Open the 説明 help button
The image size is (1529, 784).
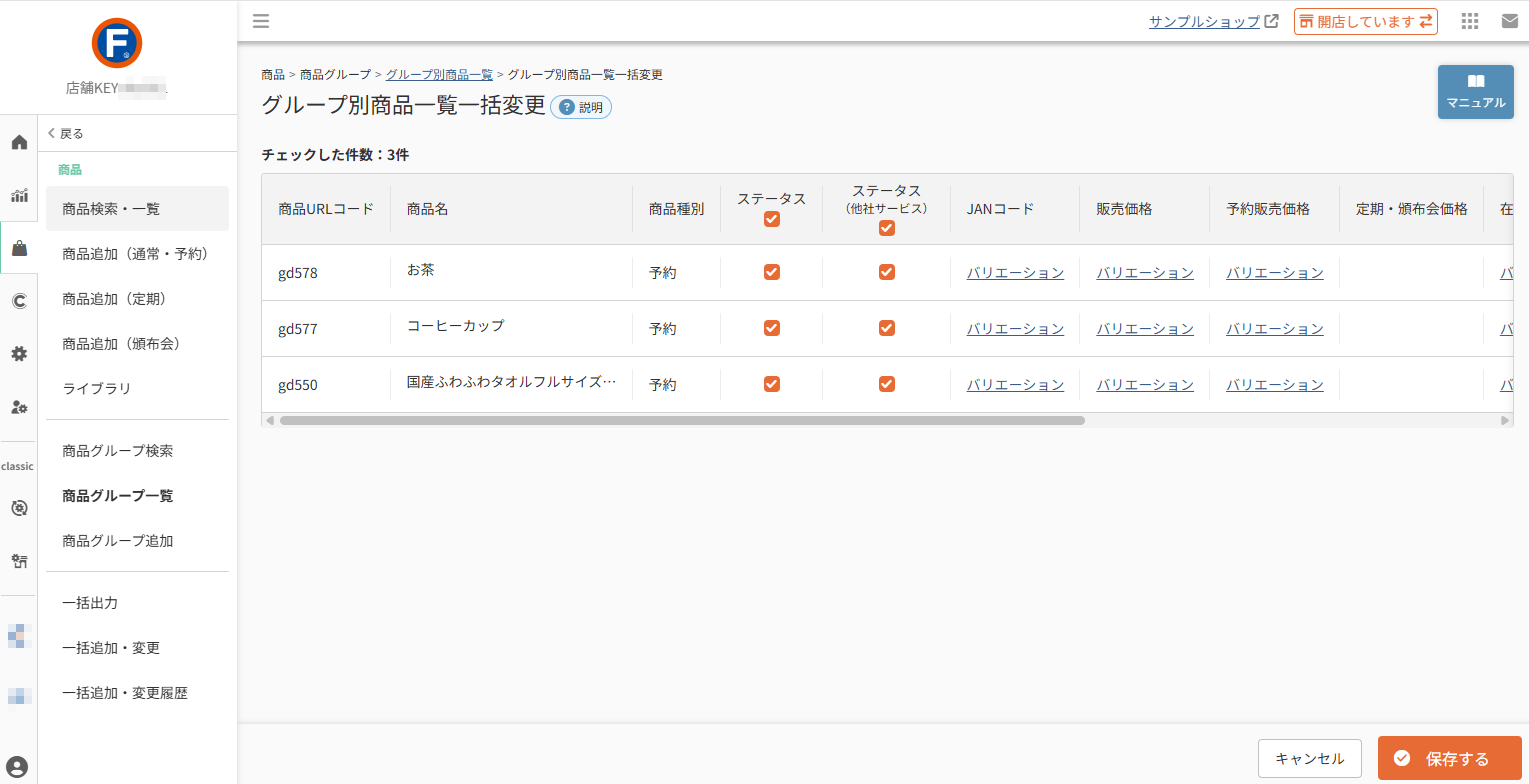pos(581,107)
